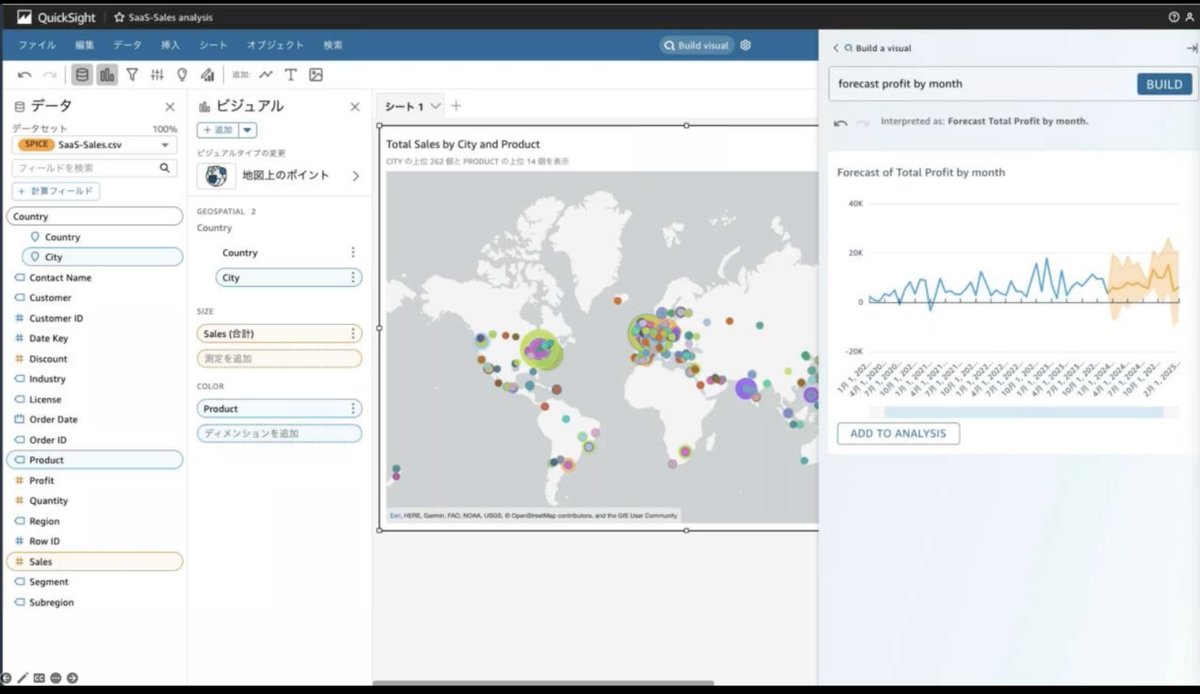Open options for Product color field
The image size is (1200, 694).
pyautogui.click(x=352, y=409)
